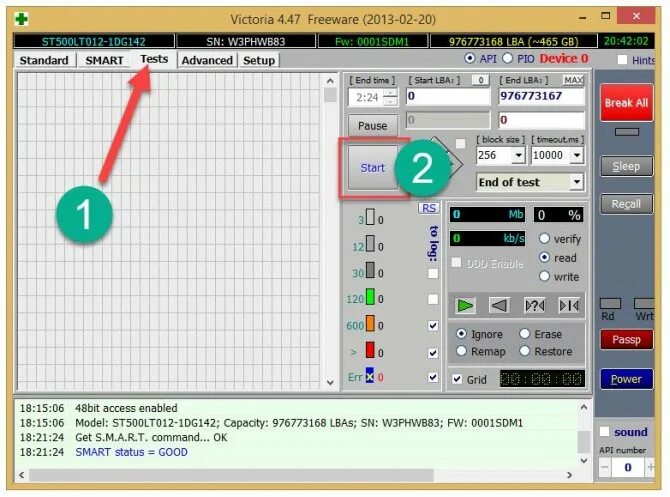The image size is (670, 497).
Task: Select the write test mode
Action: pyautogui.click(x=544, y=276)
